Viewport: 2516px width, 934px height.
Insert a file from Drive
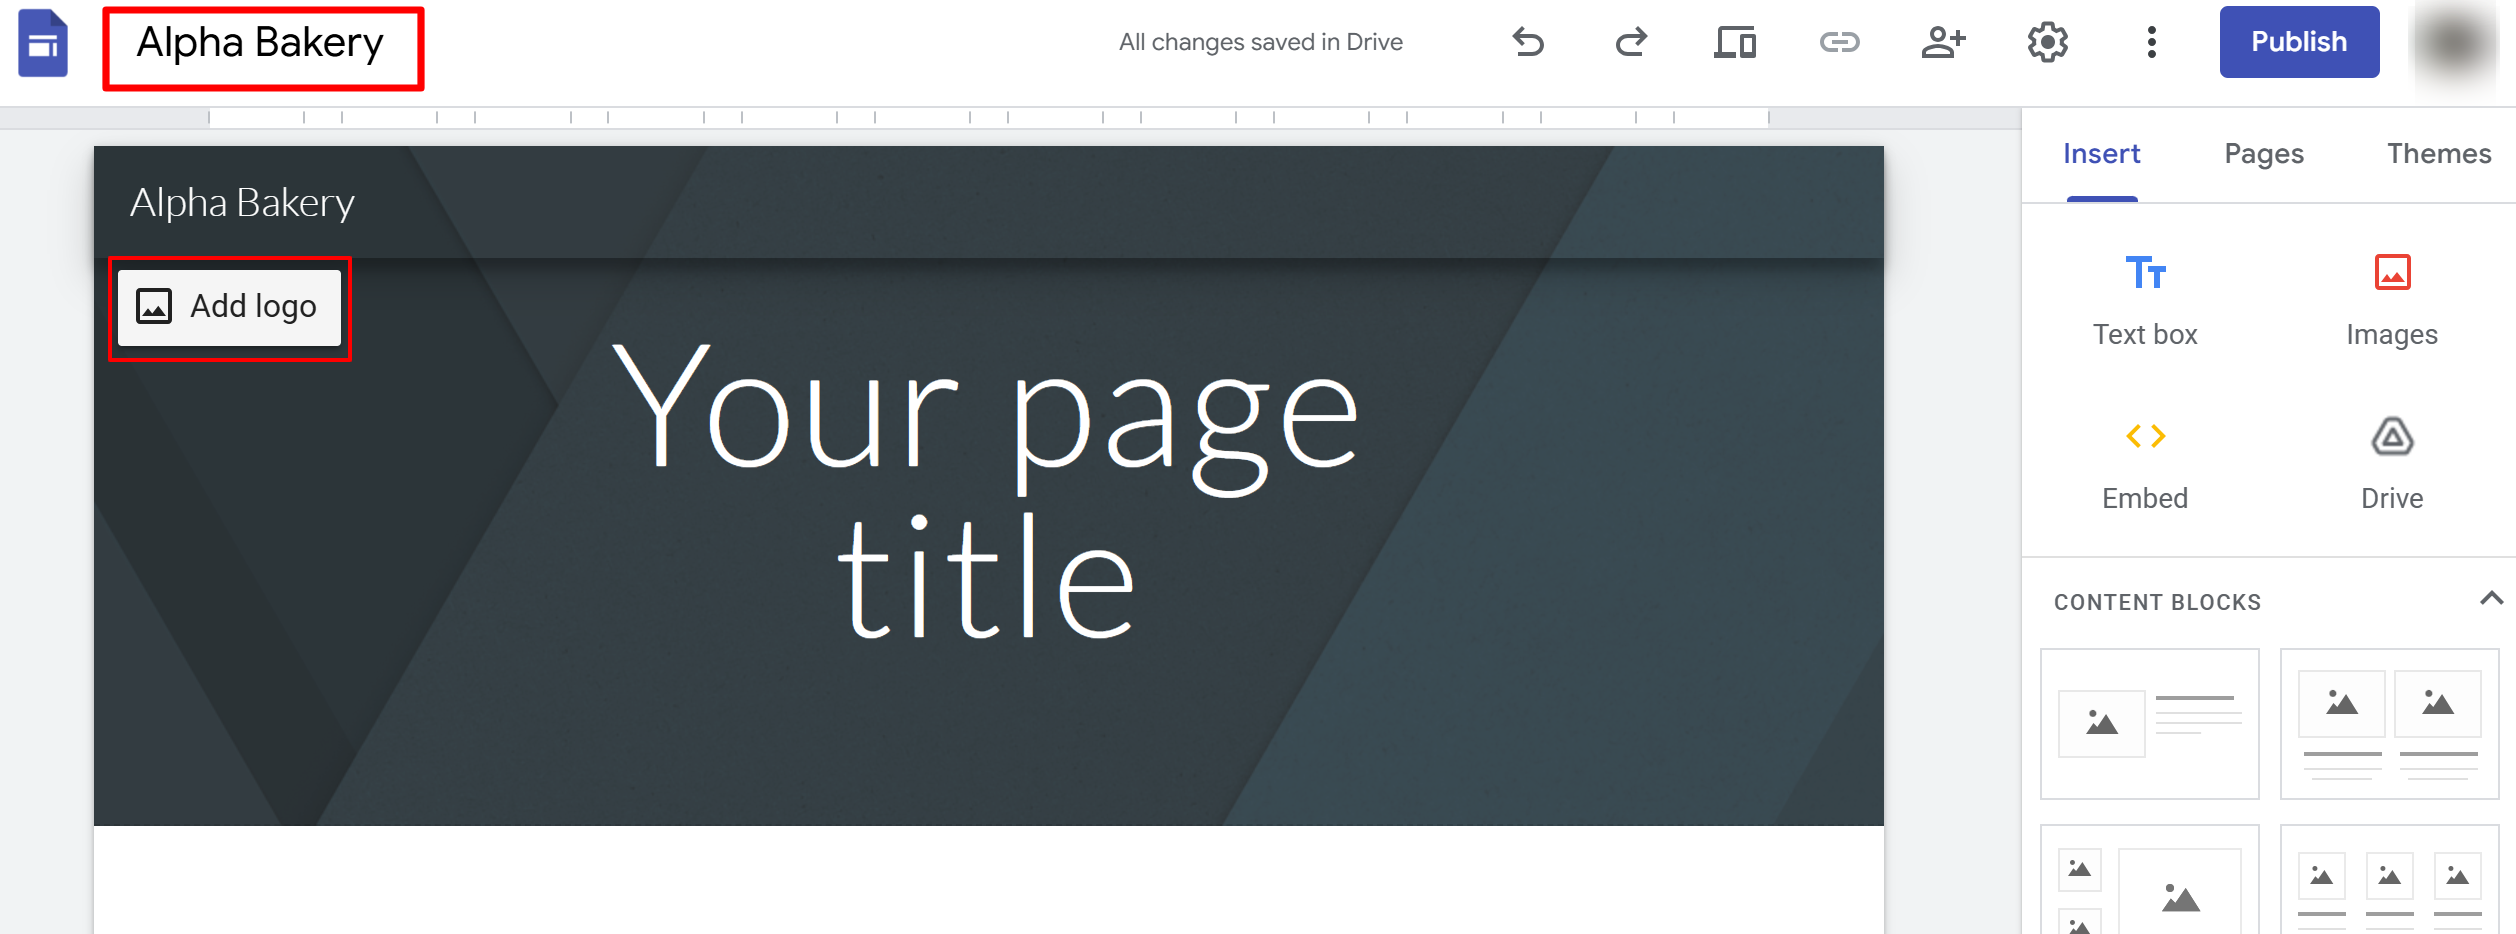2392,464
